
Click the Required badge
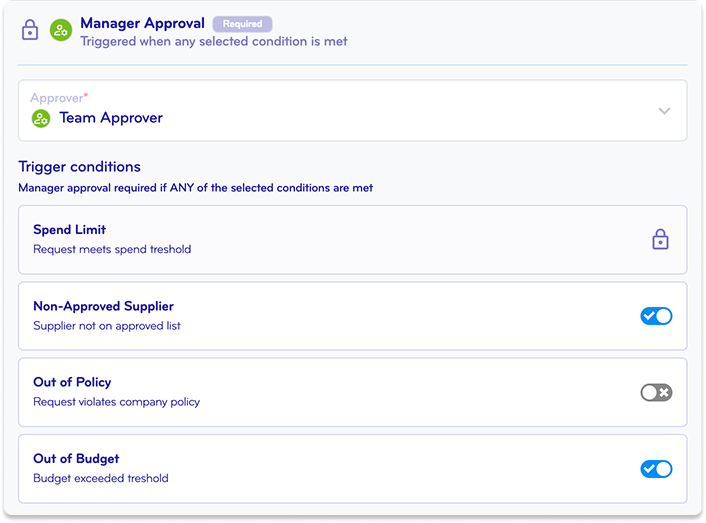(x=242, y=24)
